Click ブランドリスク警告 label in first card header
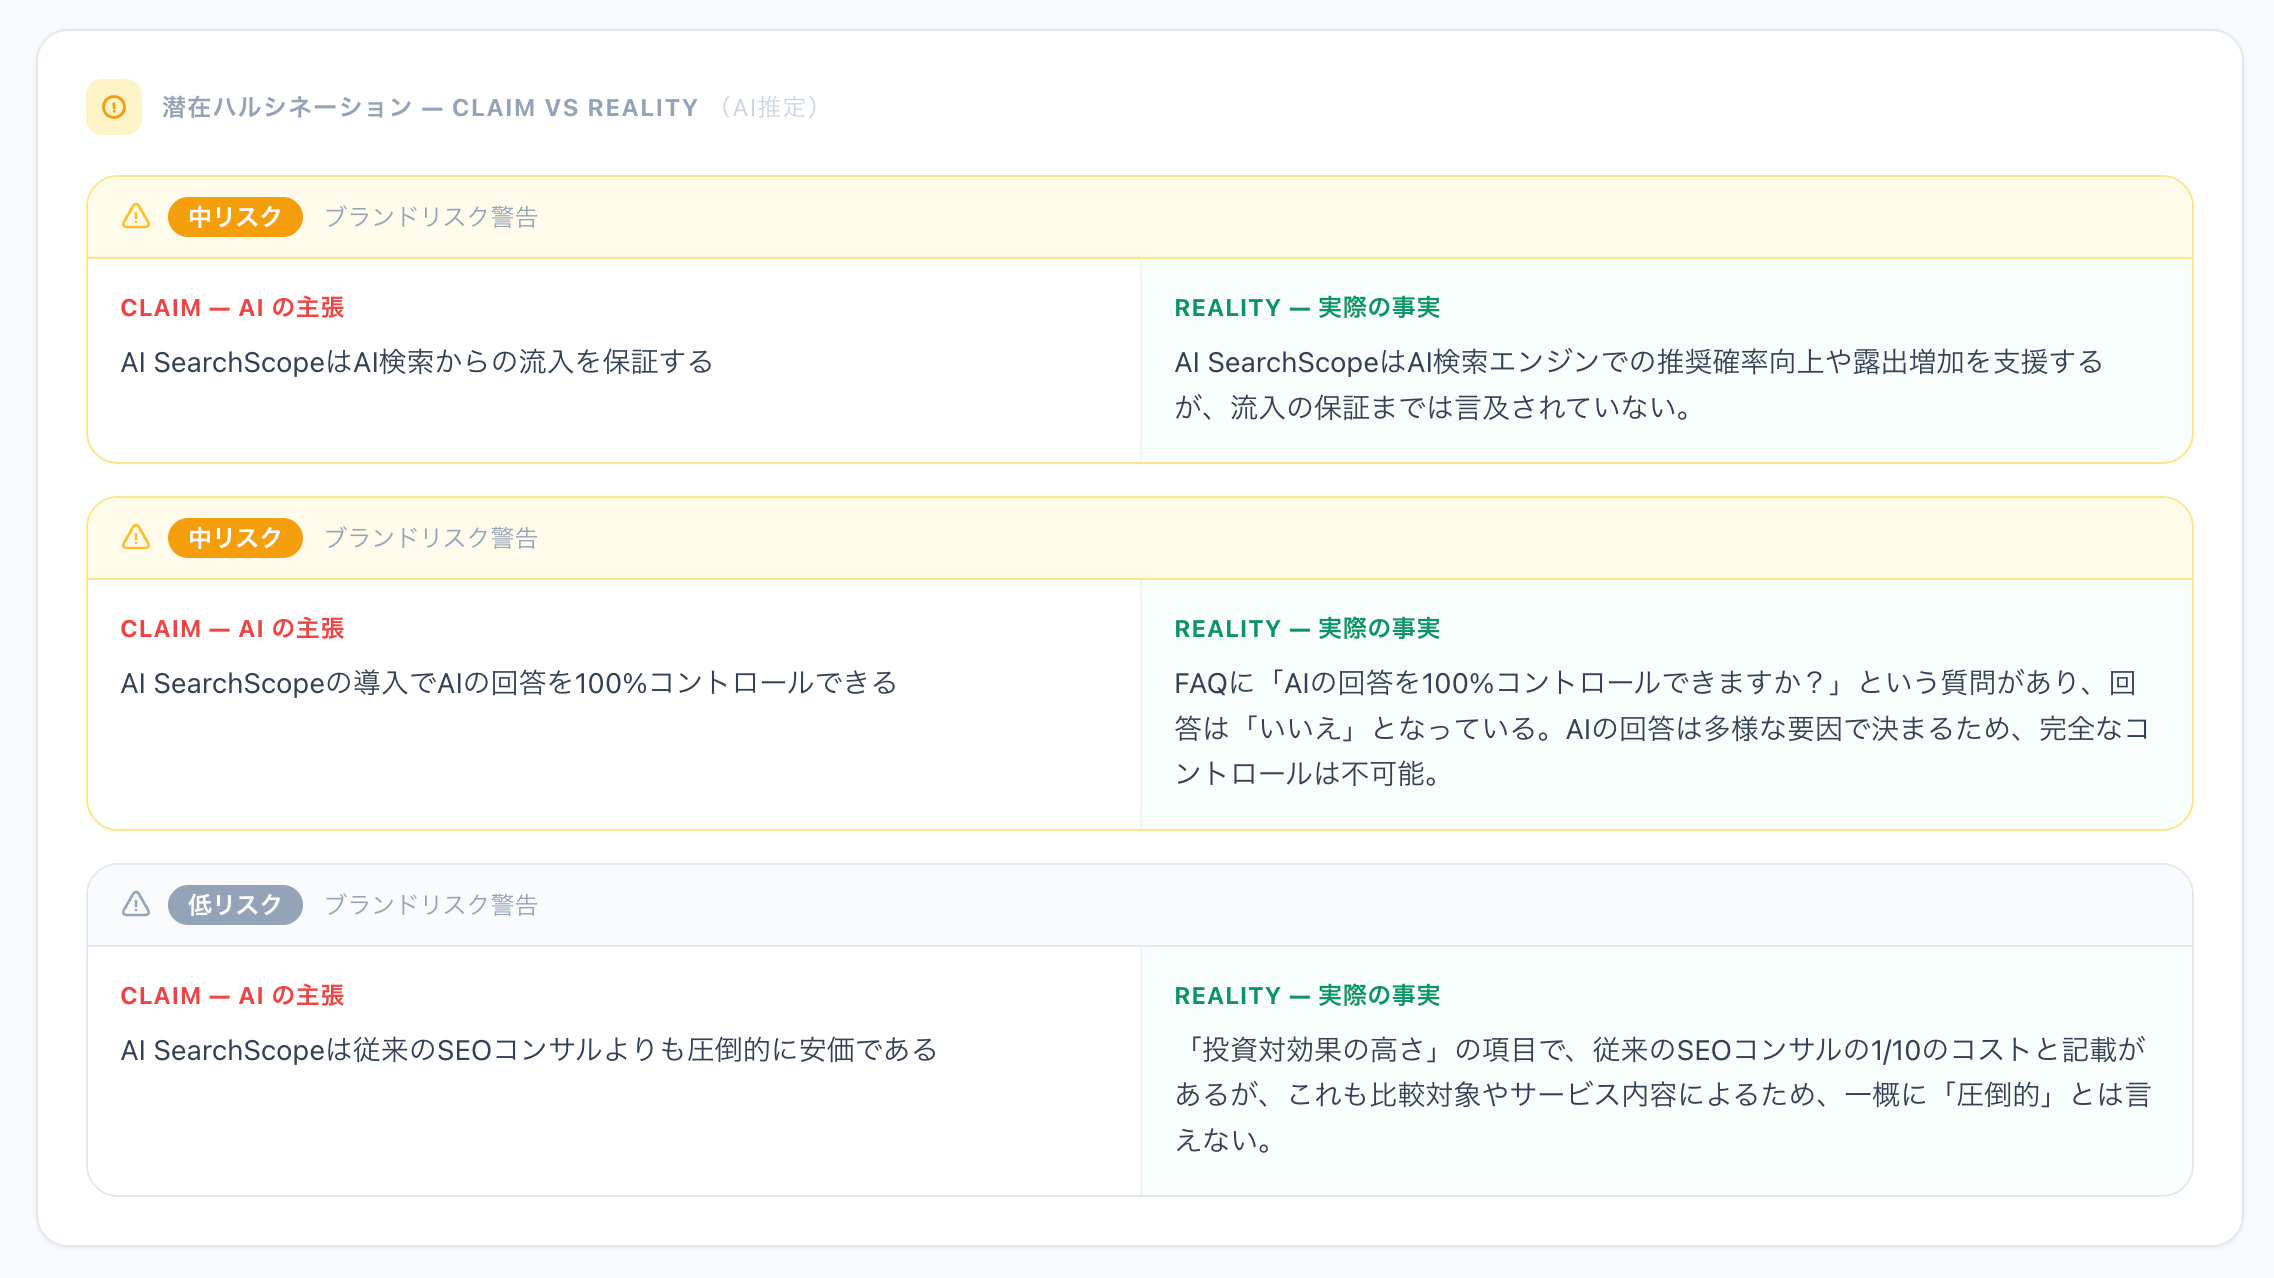Viewport: 2274px width, 1278px height. tap(431, 217)
